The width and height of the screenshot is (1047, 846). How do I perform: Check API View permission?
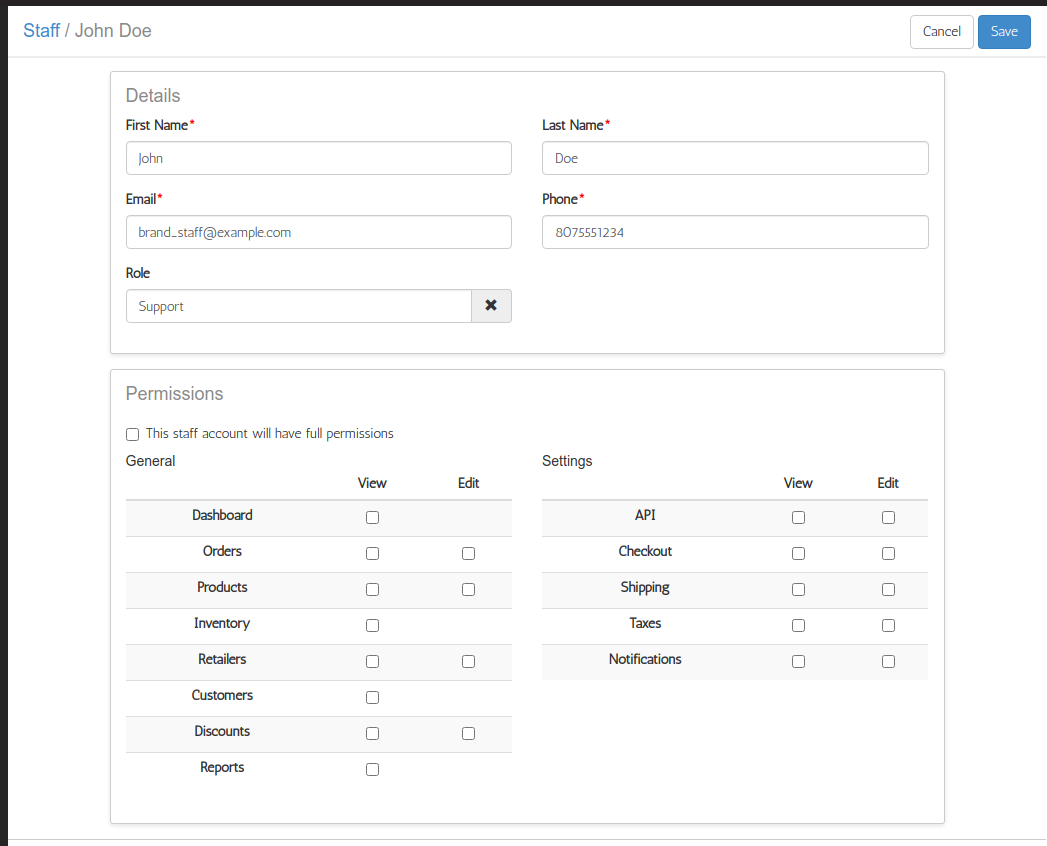(x=799, y=517)
